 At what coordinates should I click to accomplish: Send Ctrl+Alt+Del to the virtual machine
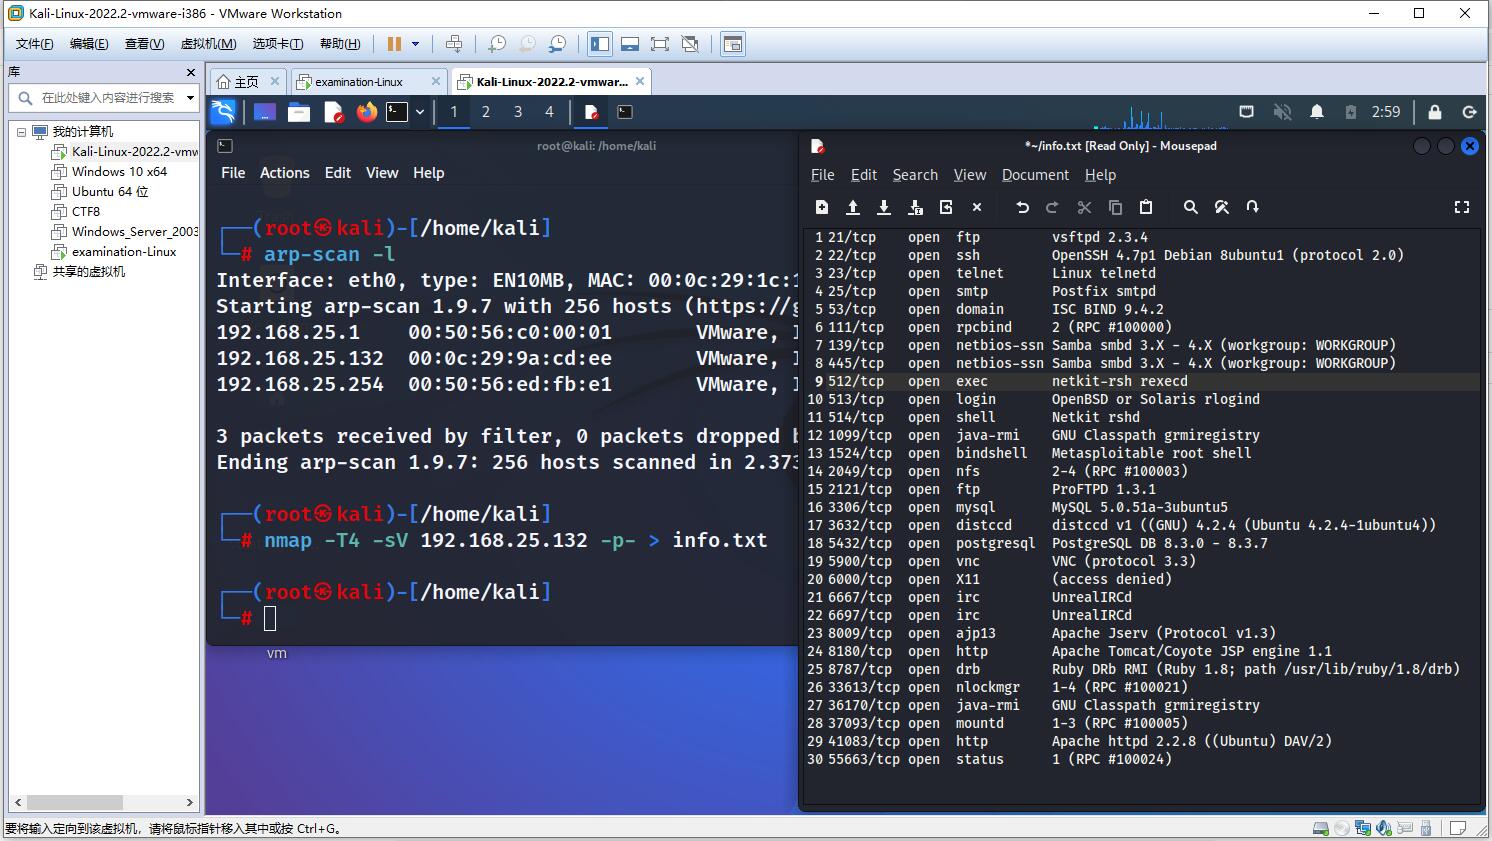(x=454, y=44)
